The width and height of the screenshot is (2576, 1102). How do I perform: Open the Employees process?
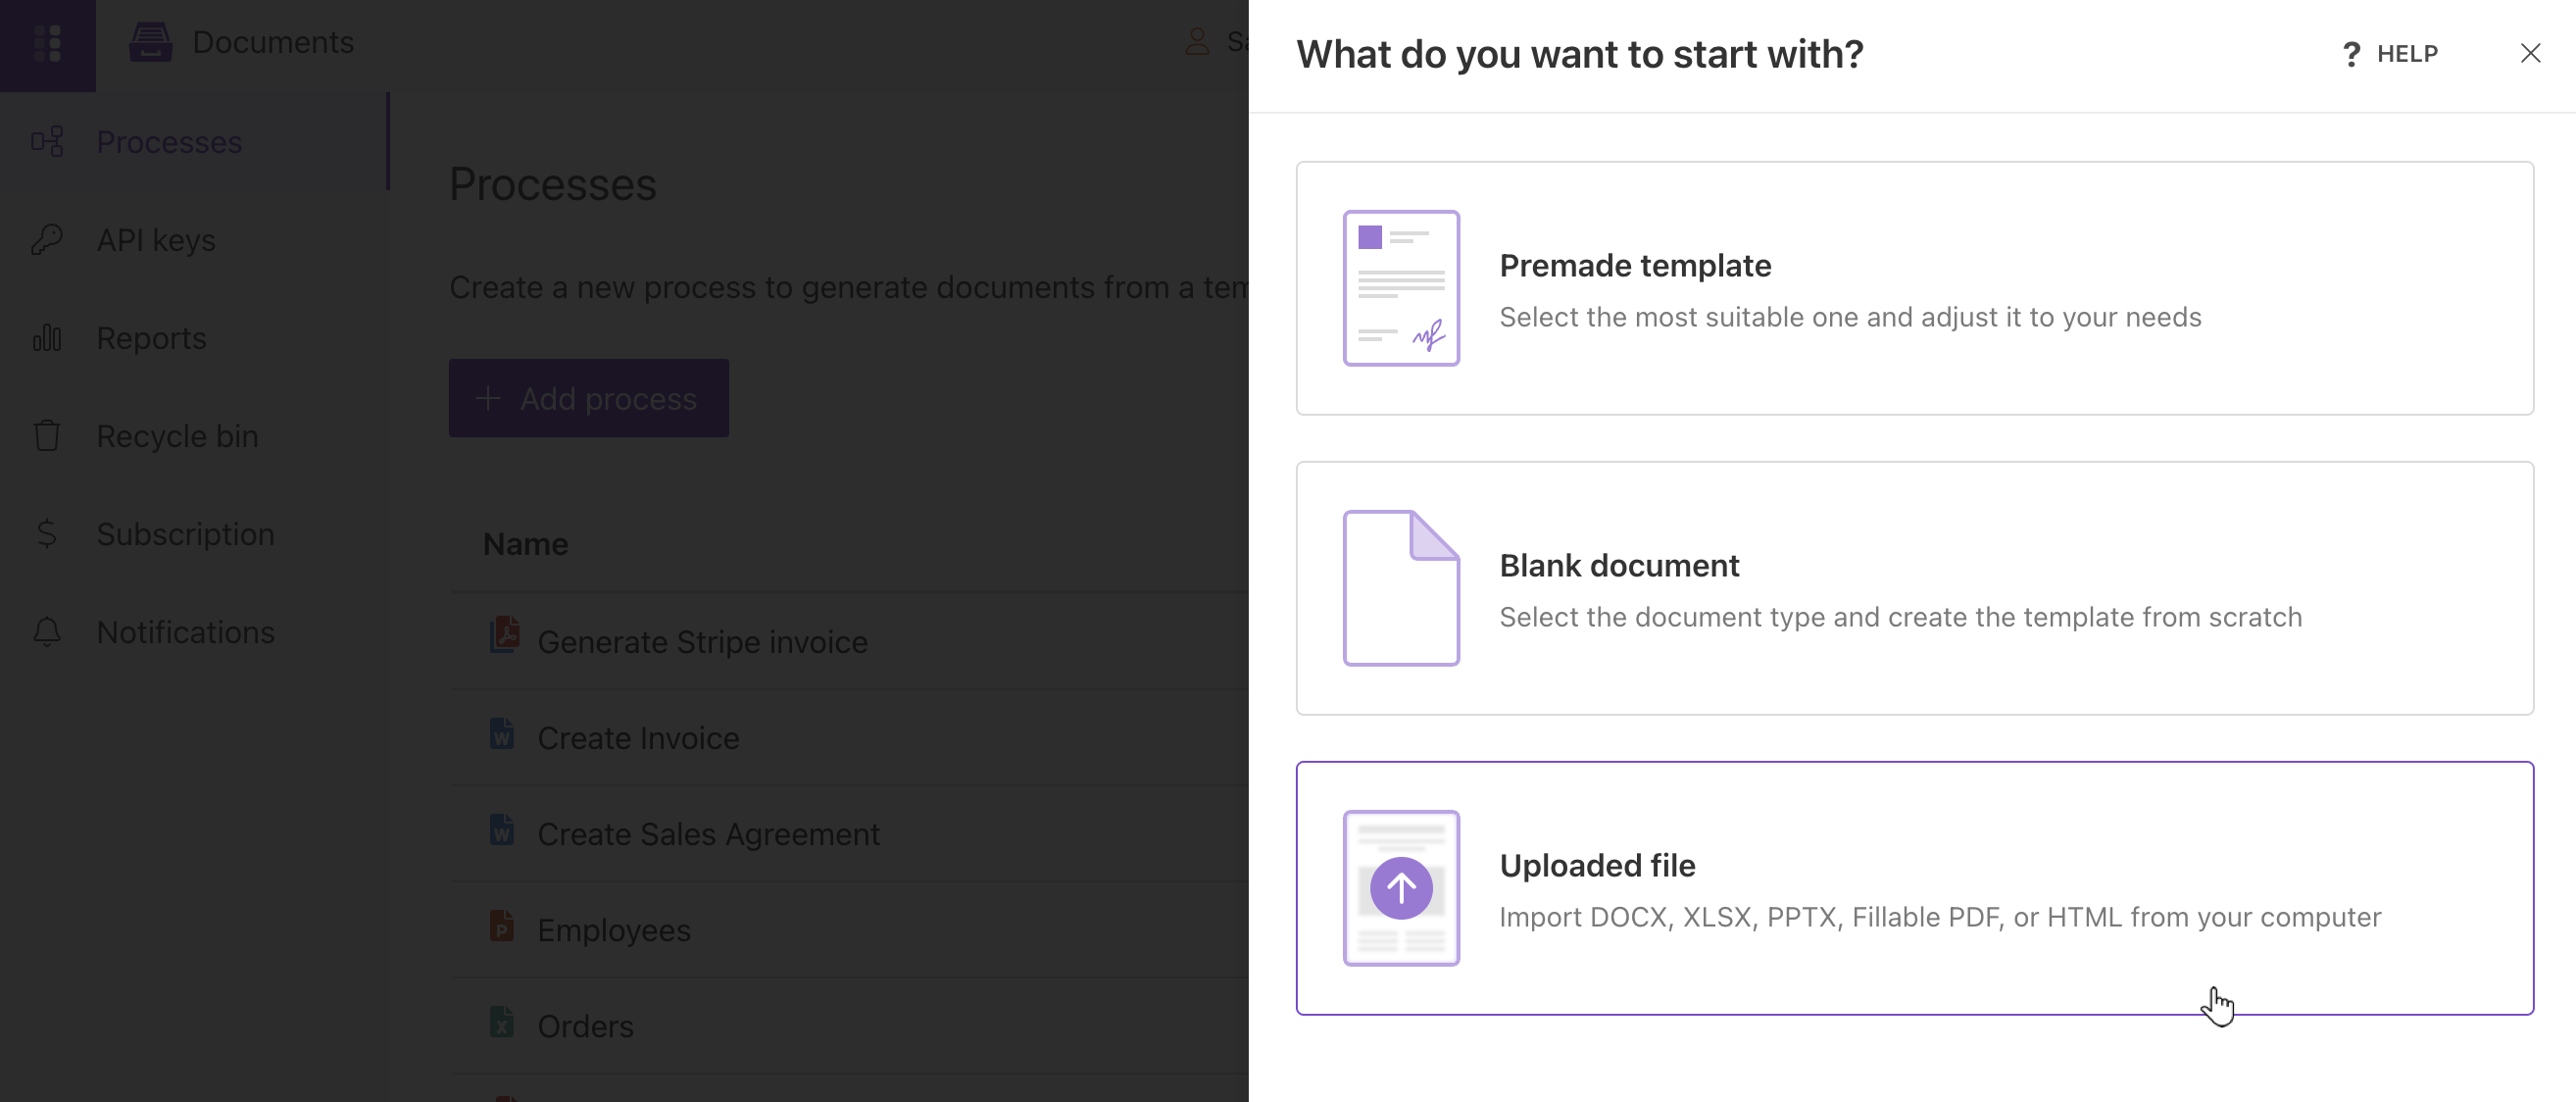click(x=613, y=929)
